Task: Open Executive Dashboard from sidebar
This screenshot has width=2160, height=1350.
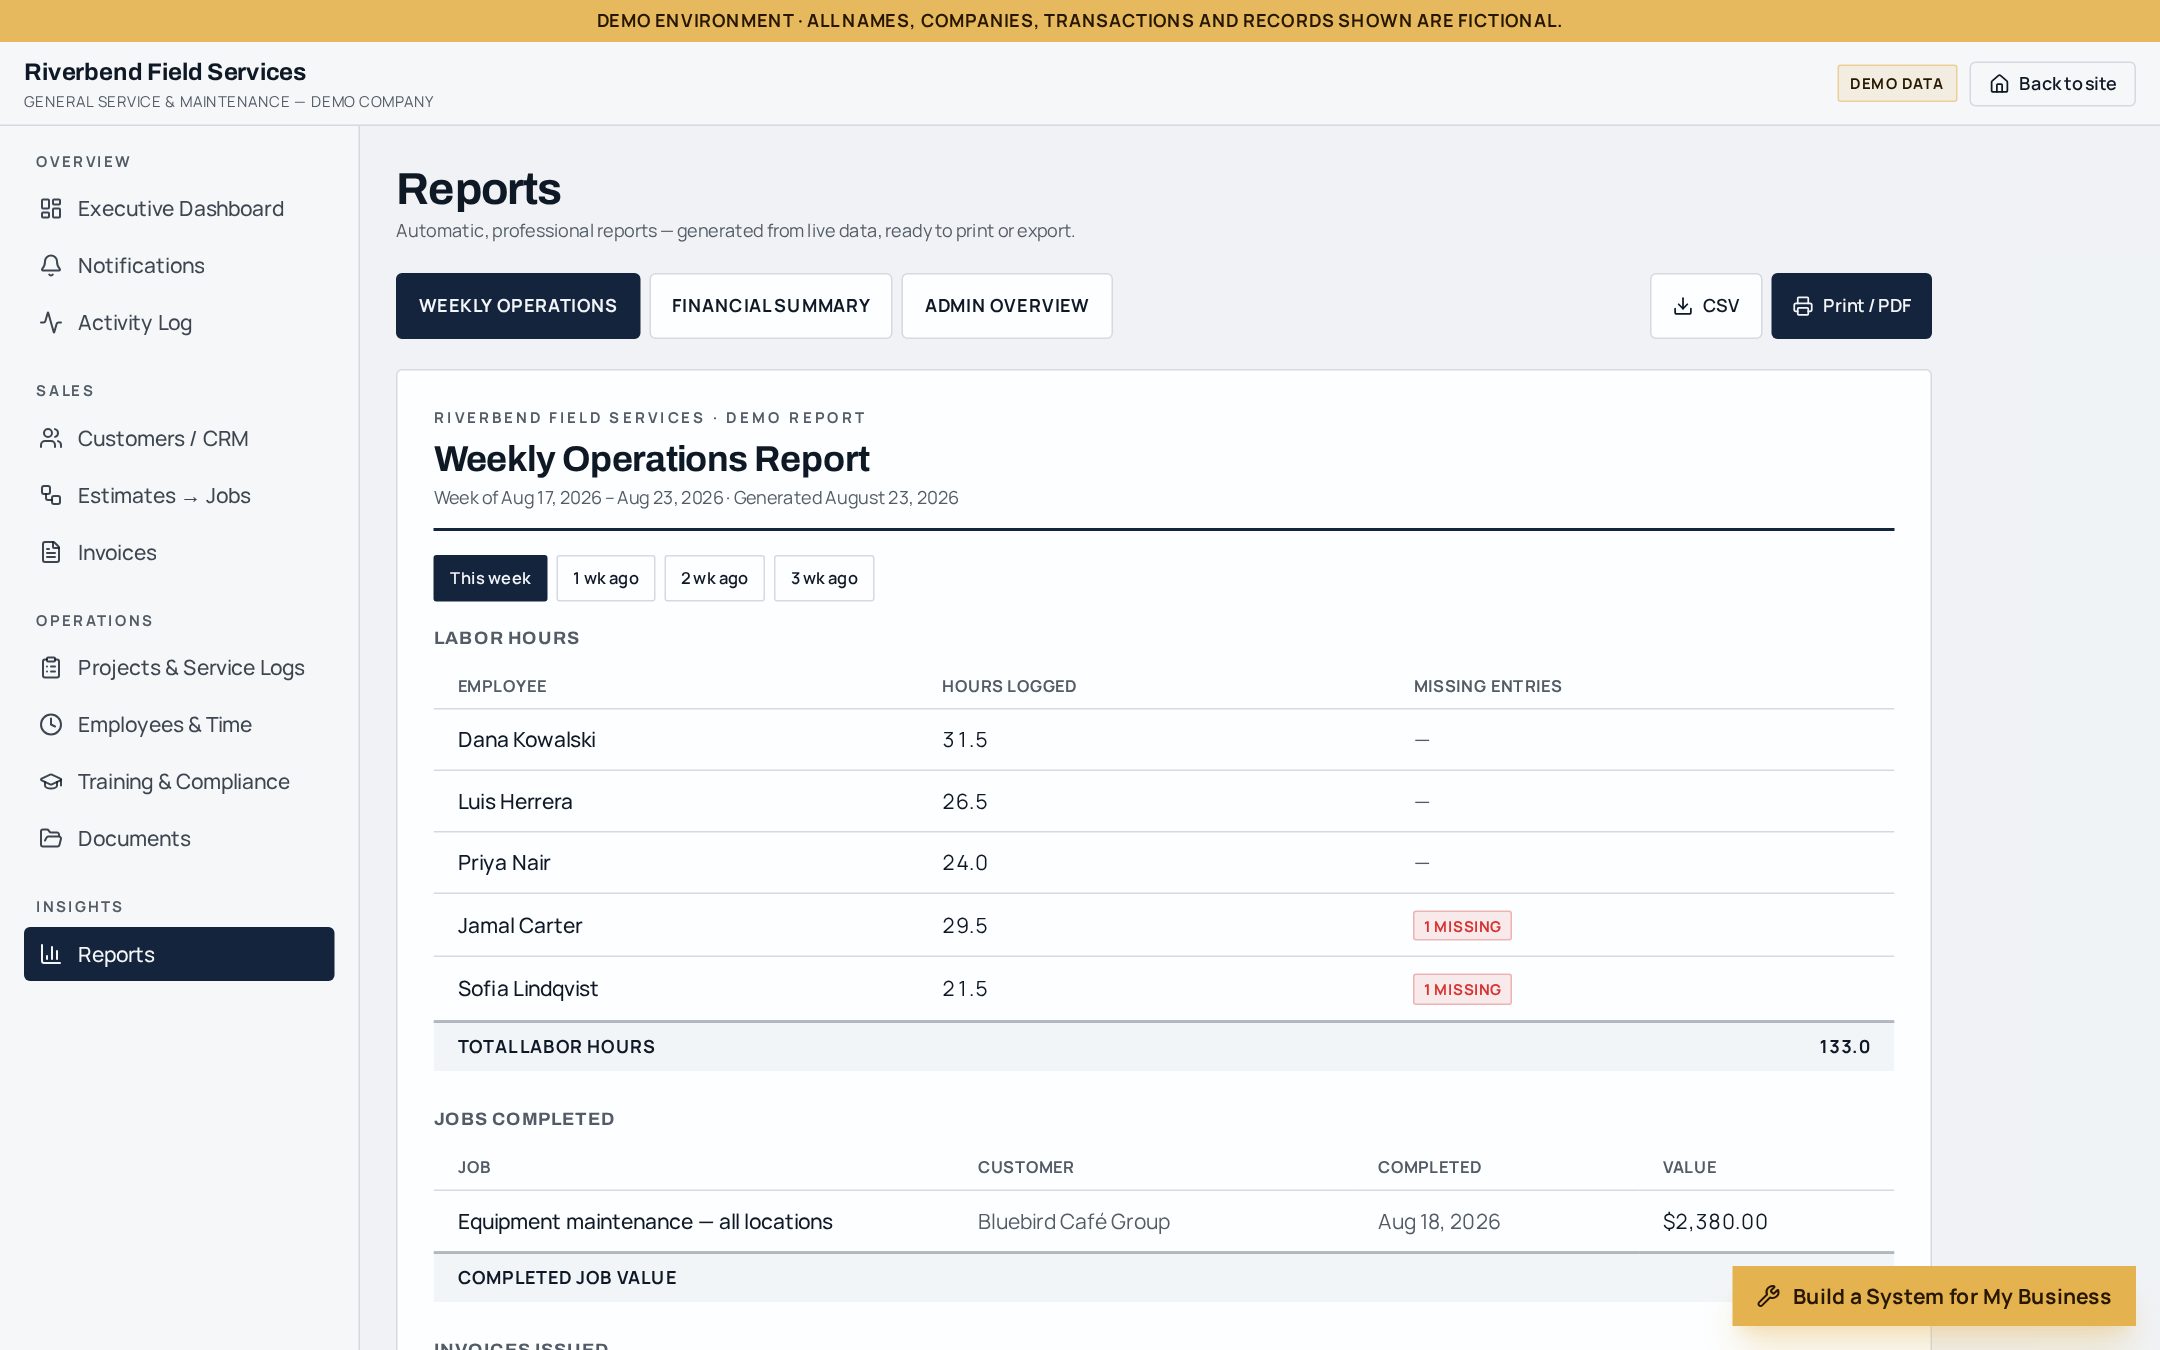Action: [x=179, y=208]
